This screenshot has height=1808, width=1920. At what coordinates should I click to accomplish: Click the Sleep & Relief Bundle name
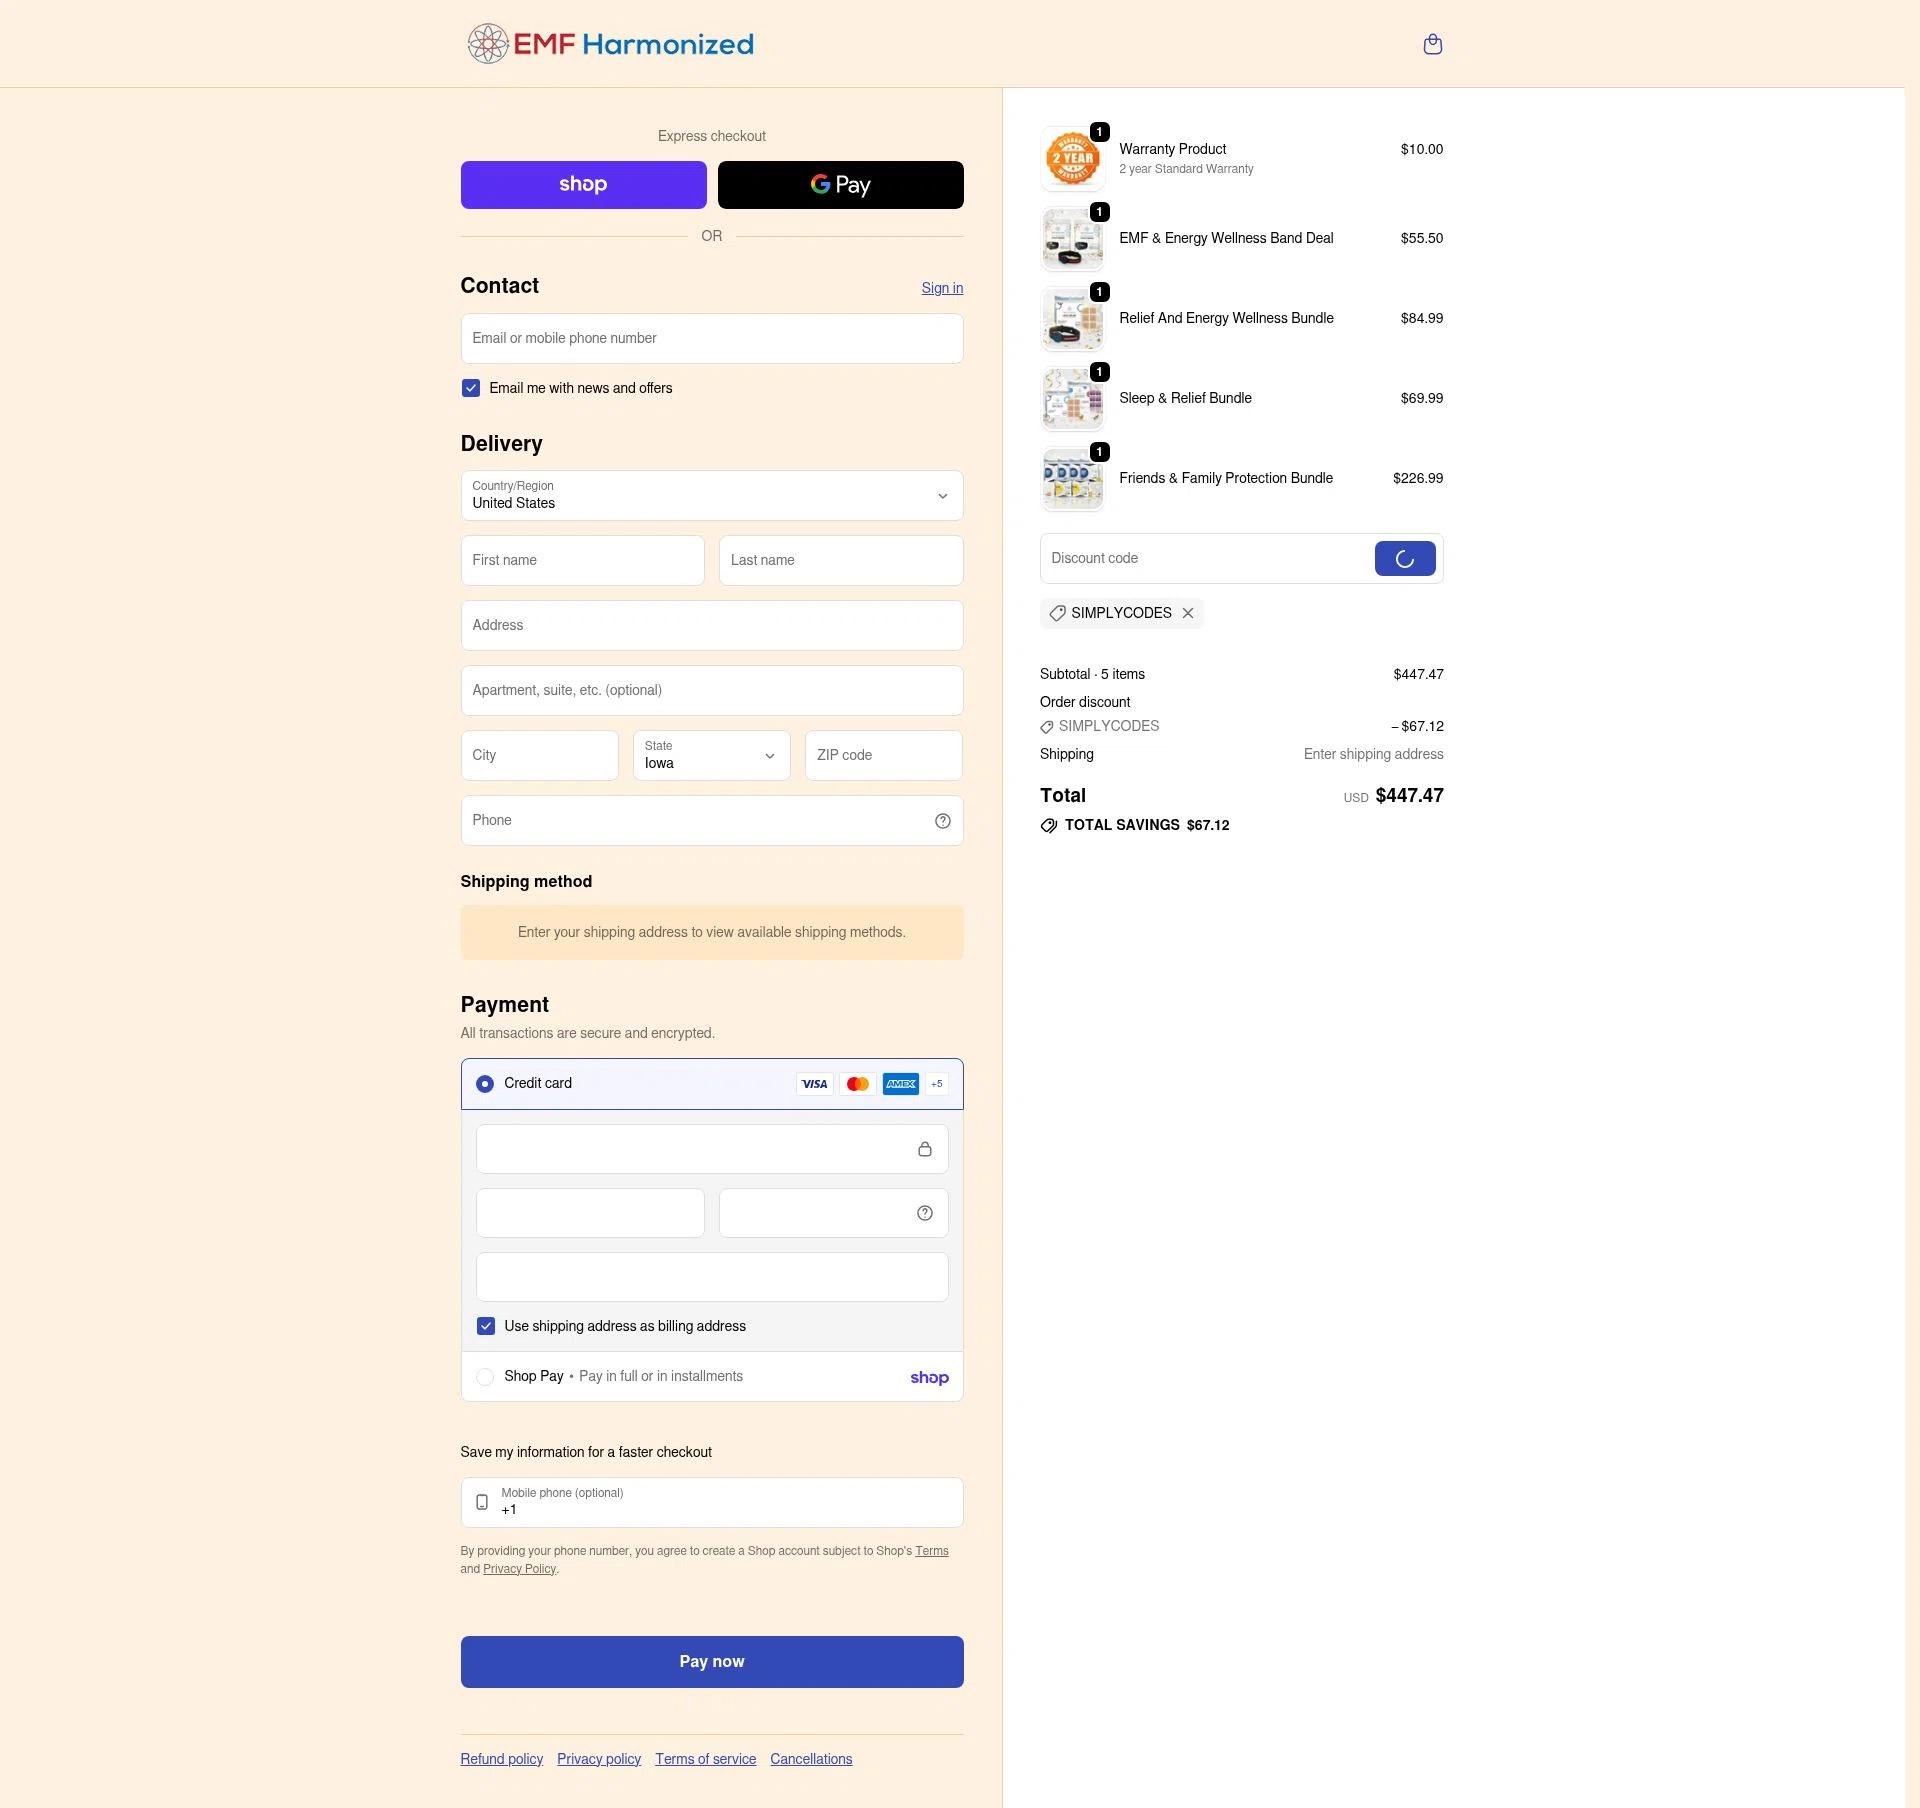(x=1185, y=398)
